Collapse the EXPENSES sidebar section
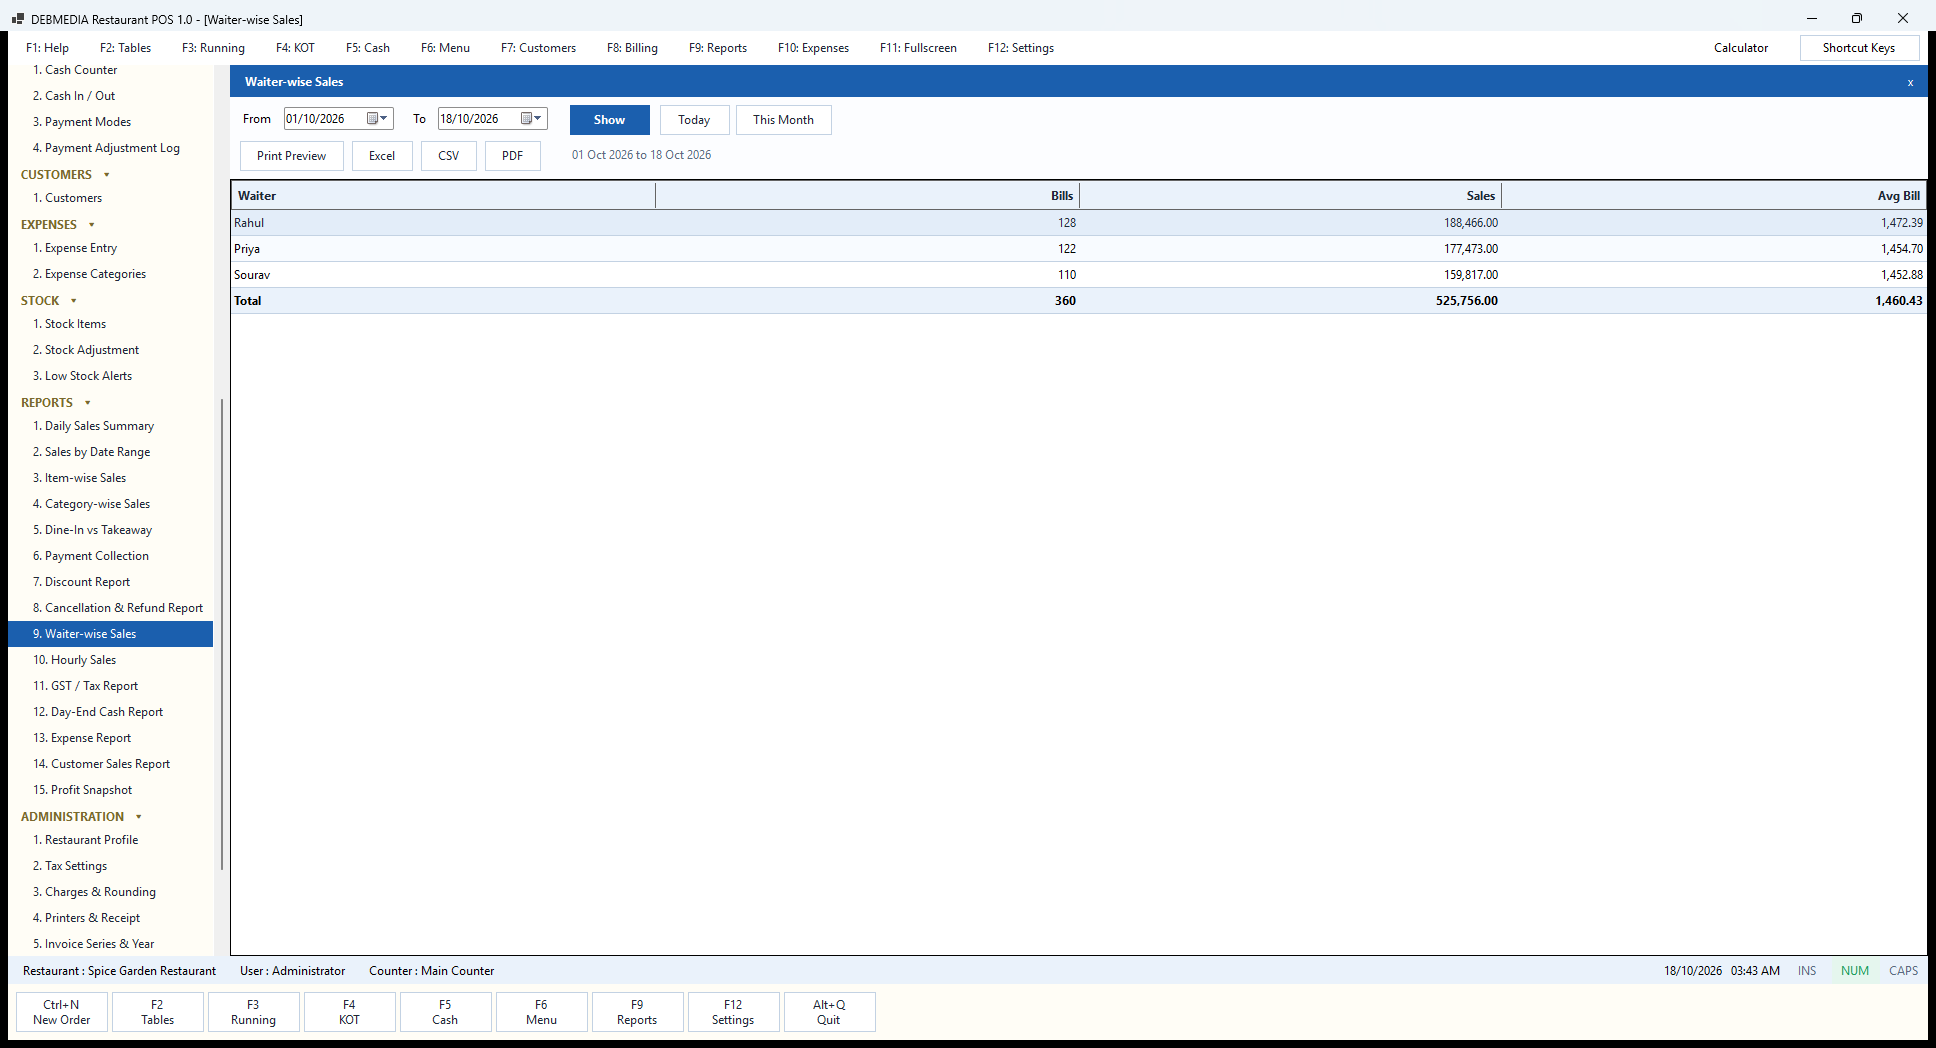The image size is (1936, 1048). [91, 225]
